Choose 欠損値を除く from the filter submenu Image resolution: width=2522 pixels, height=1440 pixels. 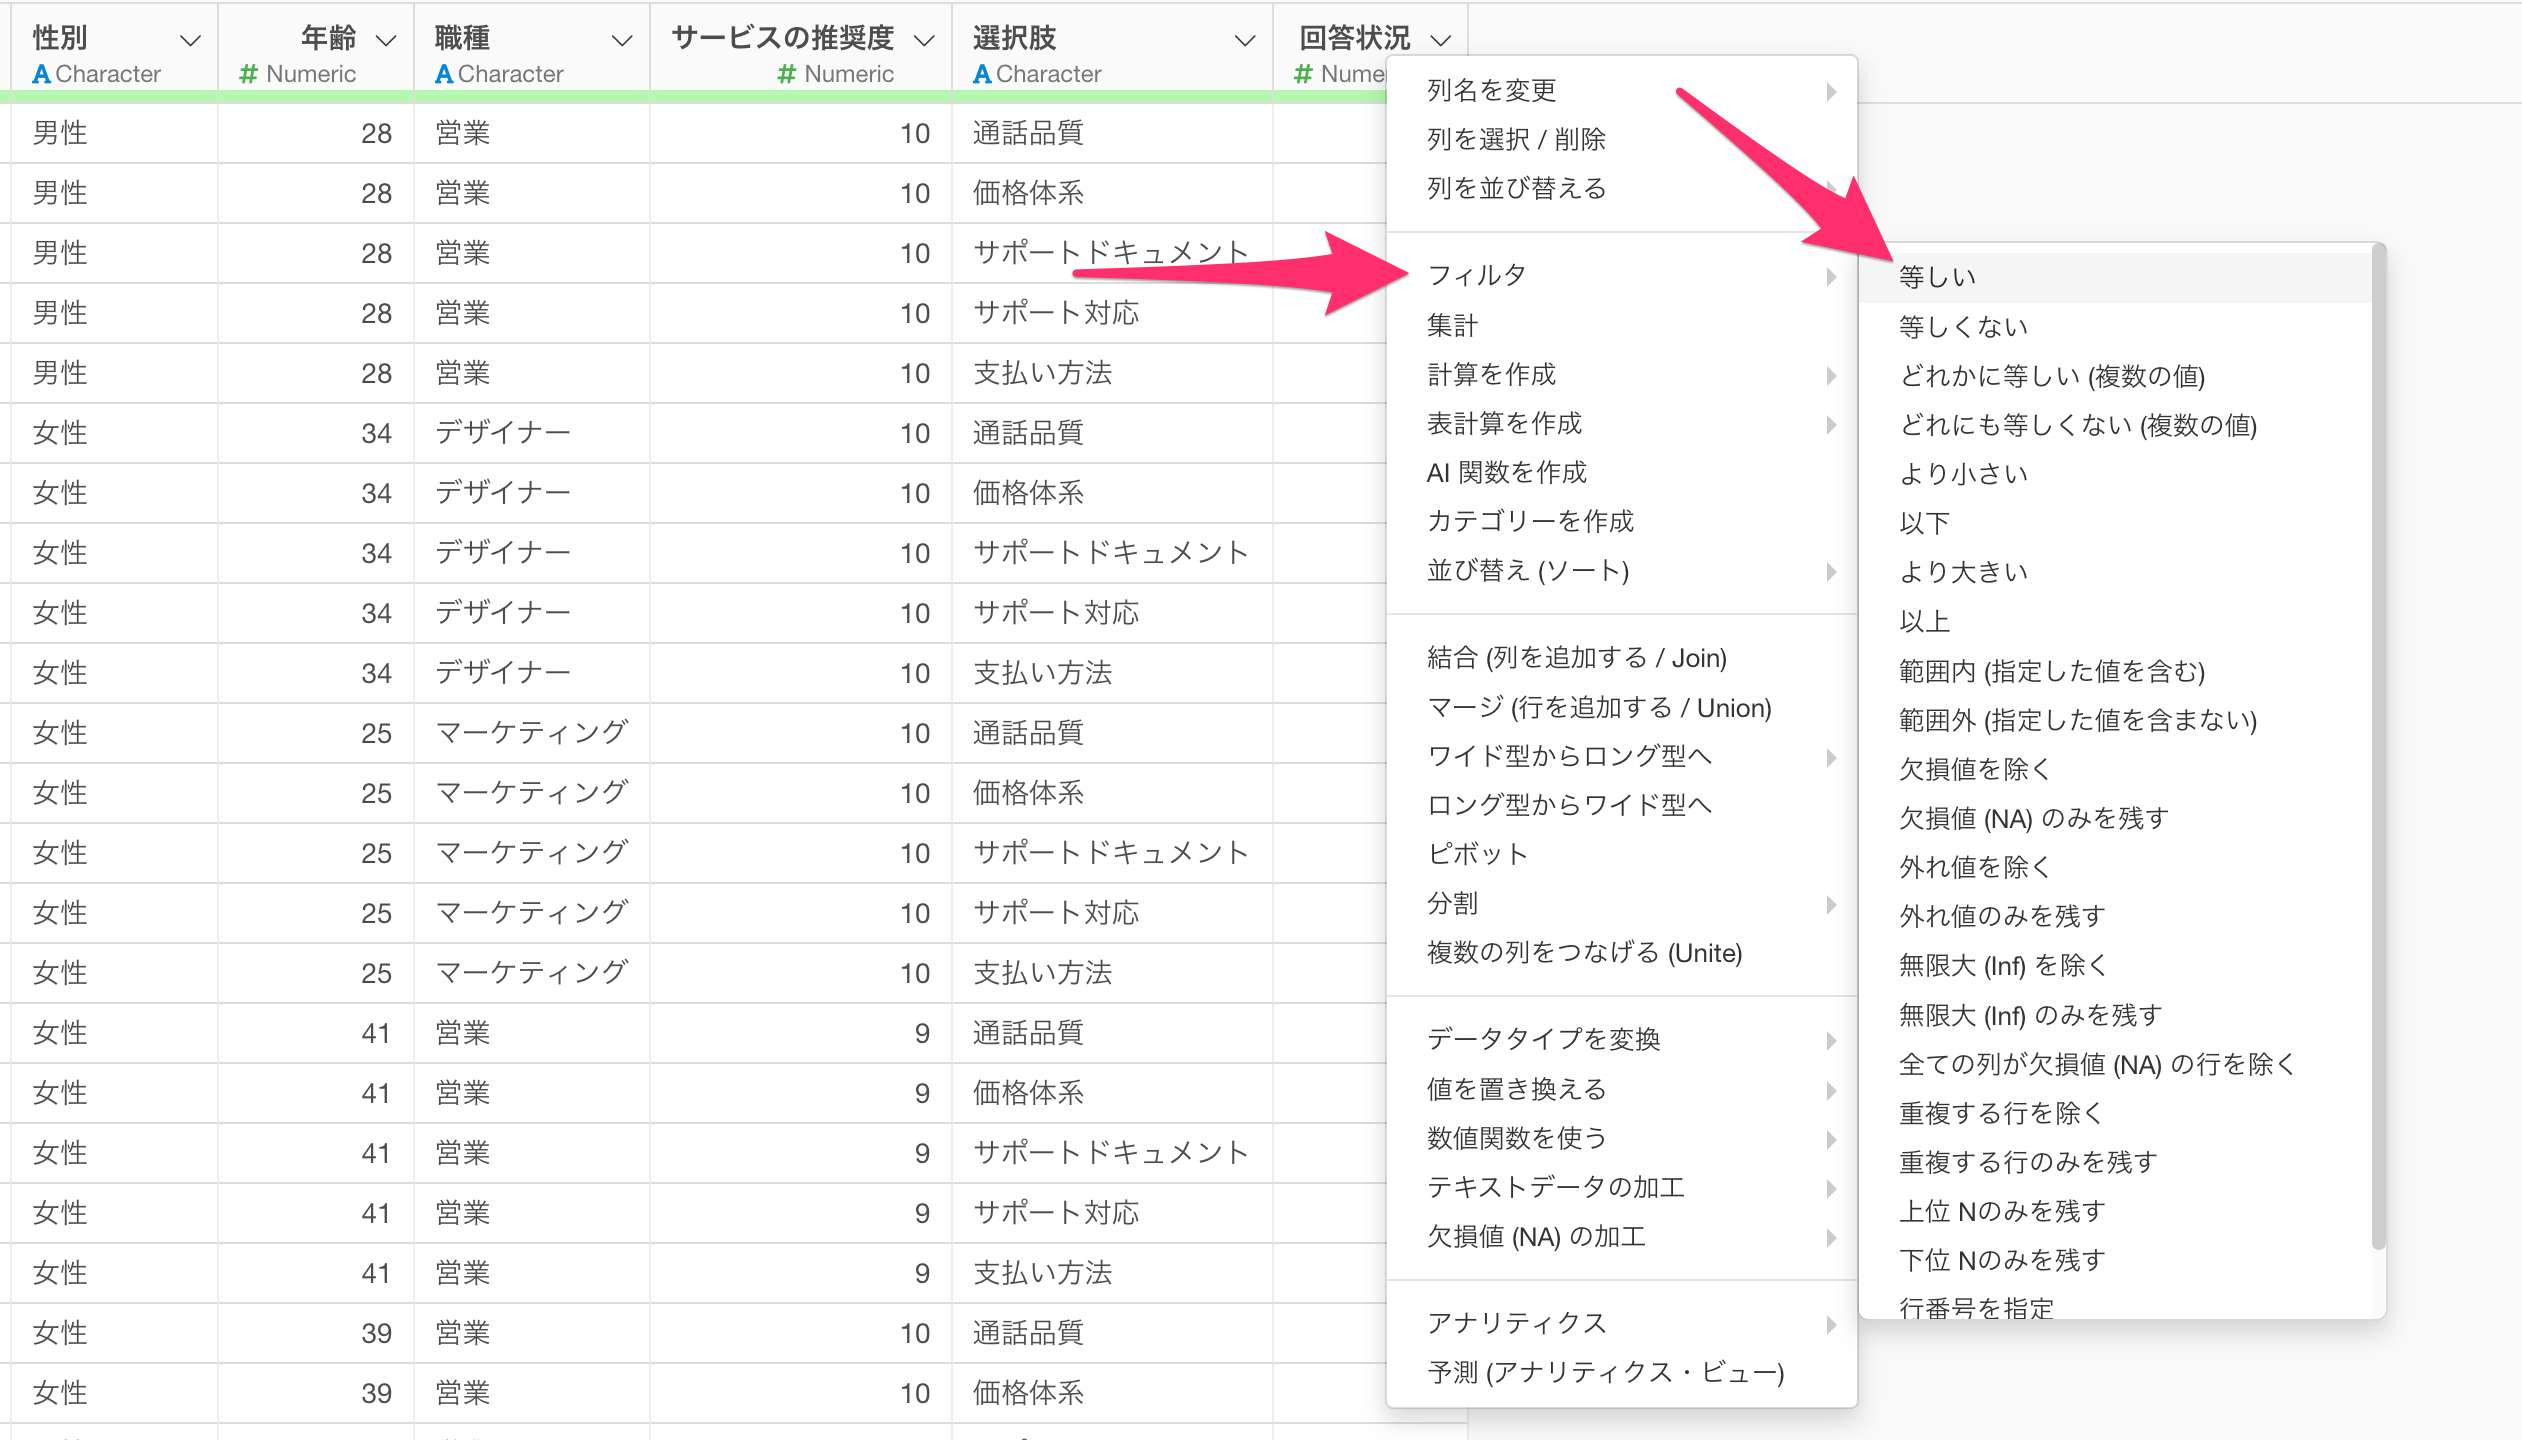tap(1975, 769)
